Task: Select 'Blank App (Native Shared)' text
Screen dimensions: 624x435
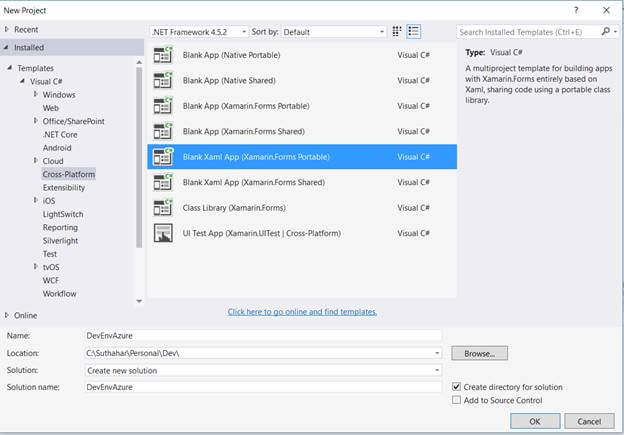Action: click(x=229, y=80)
